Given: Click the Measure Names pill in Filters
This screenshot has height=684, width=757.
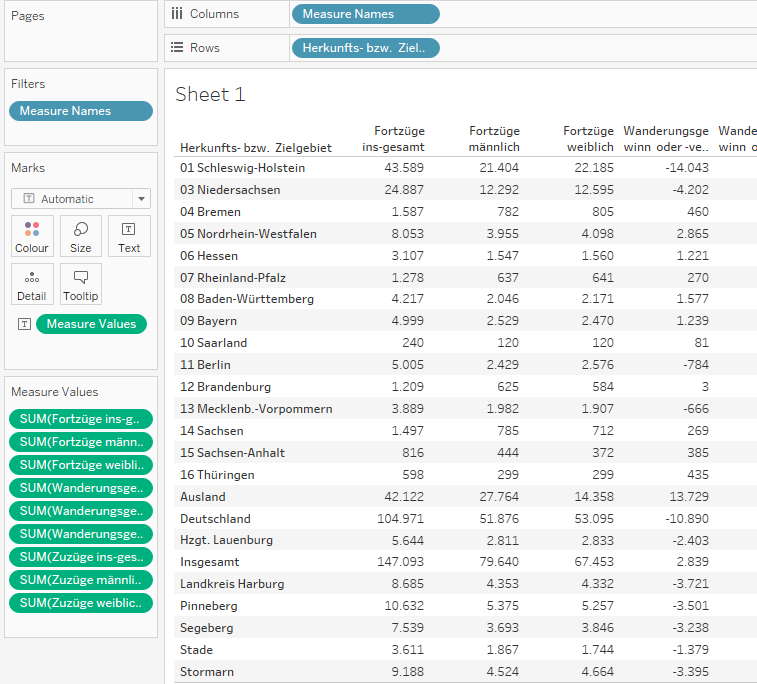Looking at the screenshot, I should pyautogui.click(x=80, y=111).
